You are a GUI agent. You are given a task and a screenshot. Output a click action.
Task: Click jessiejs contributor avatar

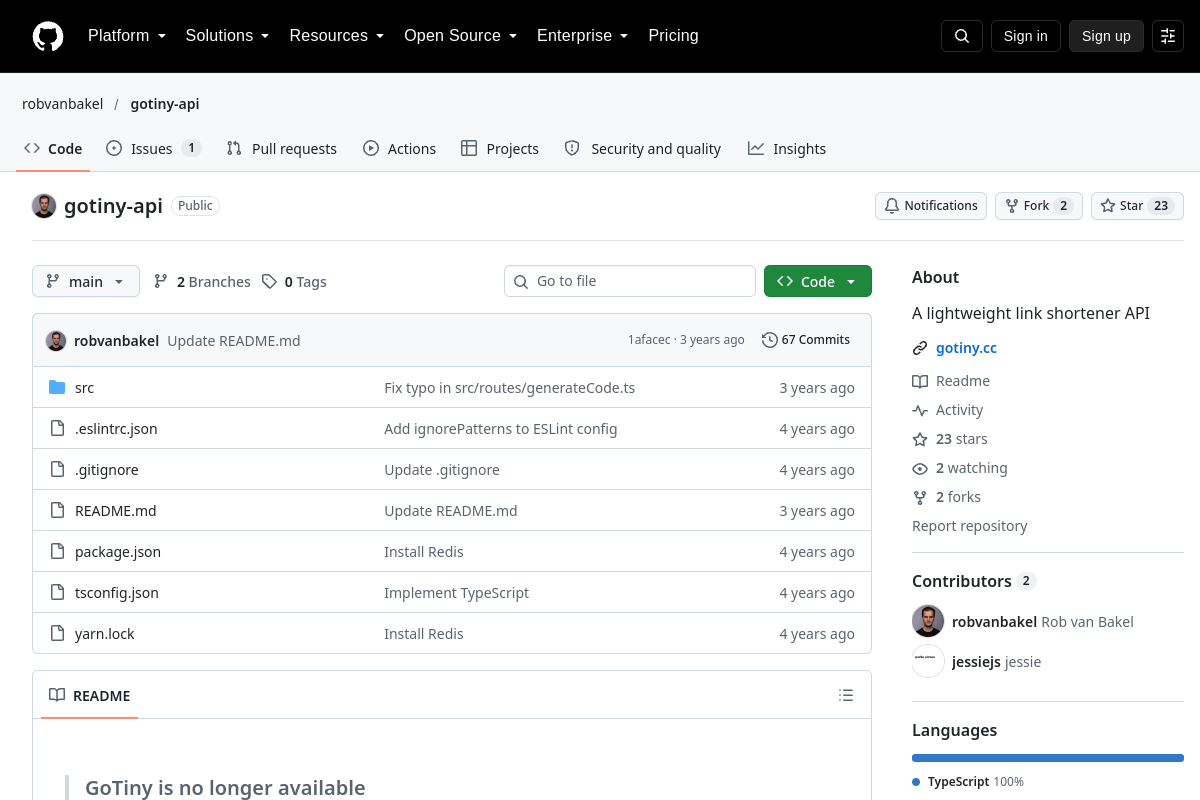[928, 661]
